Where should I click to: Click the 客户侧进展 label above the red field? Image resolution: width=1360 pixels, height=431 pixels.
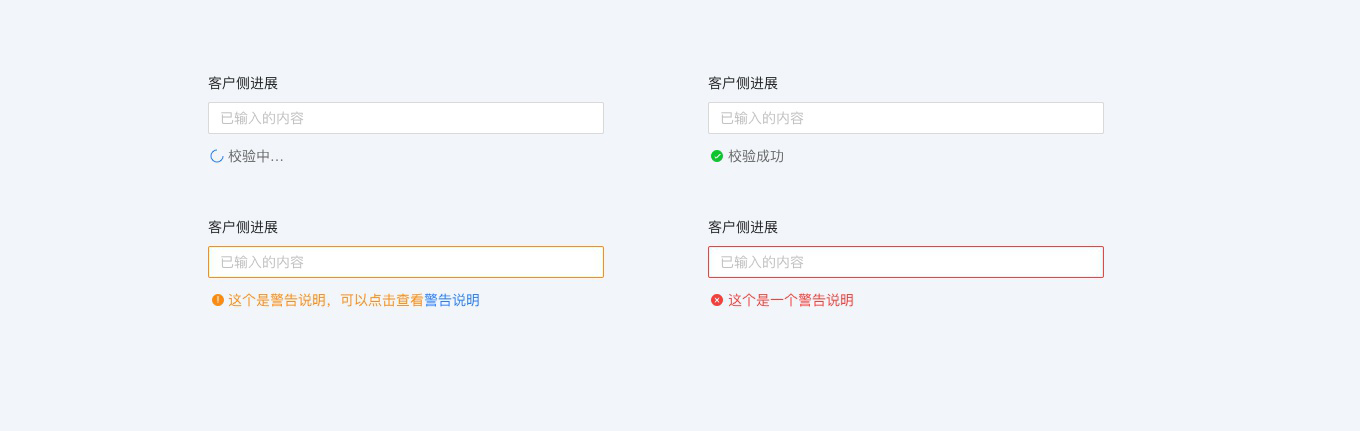(x=743, y=227)
